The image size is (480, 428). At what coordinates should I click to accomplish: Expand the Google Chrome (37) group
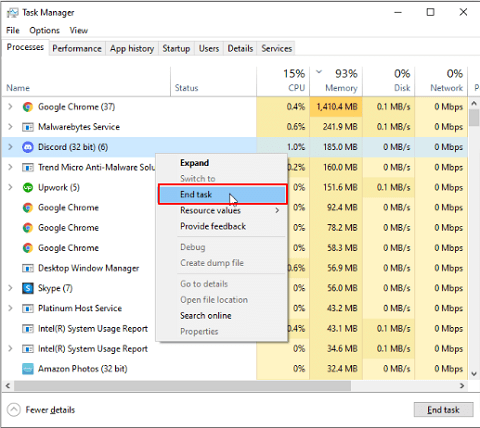click(x=10, y=107)
